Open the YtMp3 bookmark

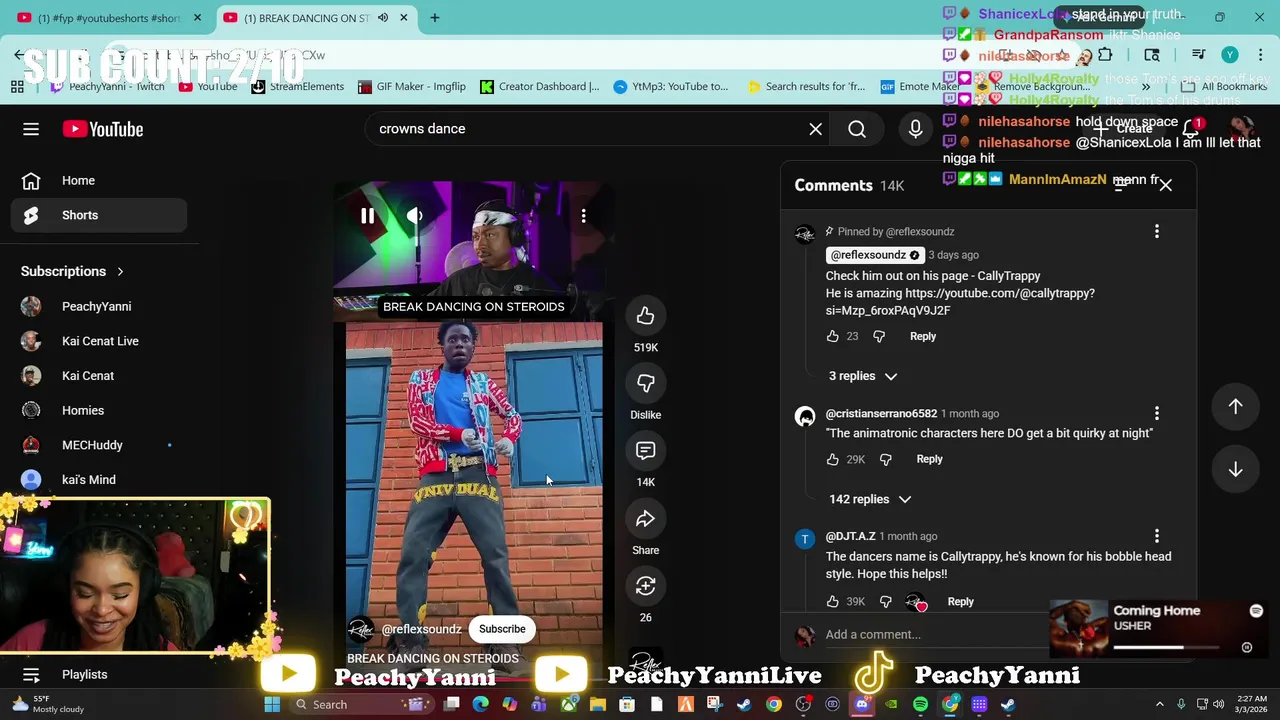click(x=671, y=87)
